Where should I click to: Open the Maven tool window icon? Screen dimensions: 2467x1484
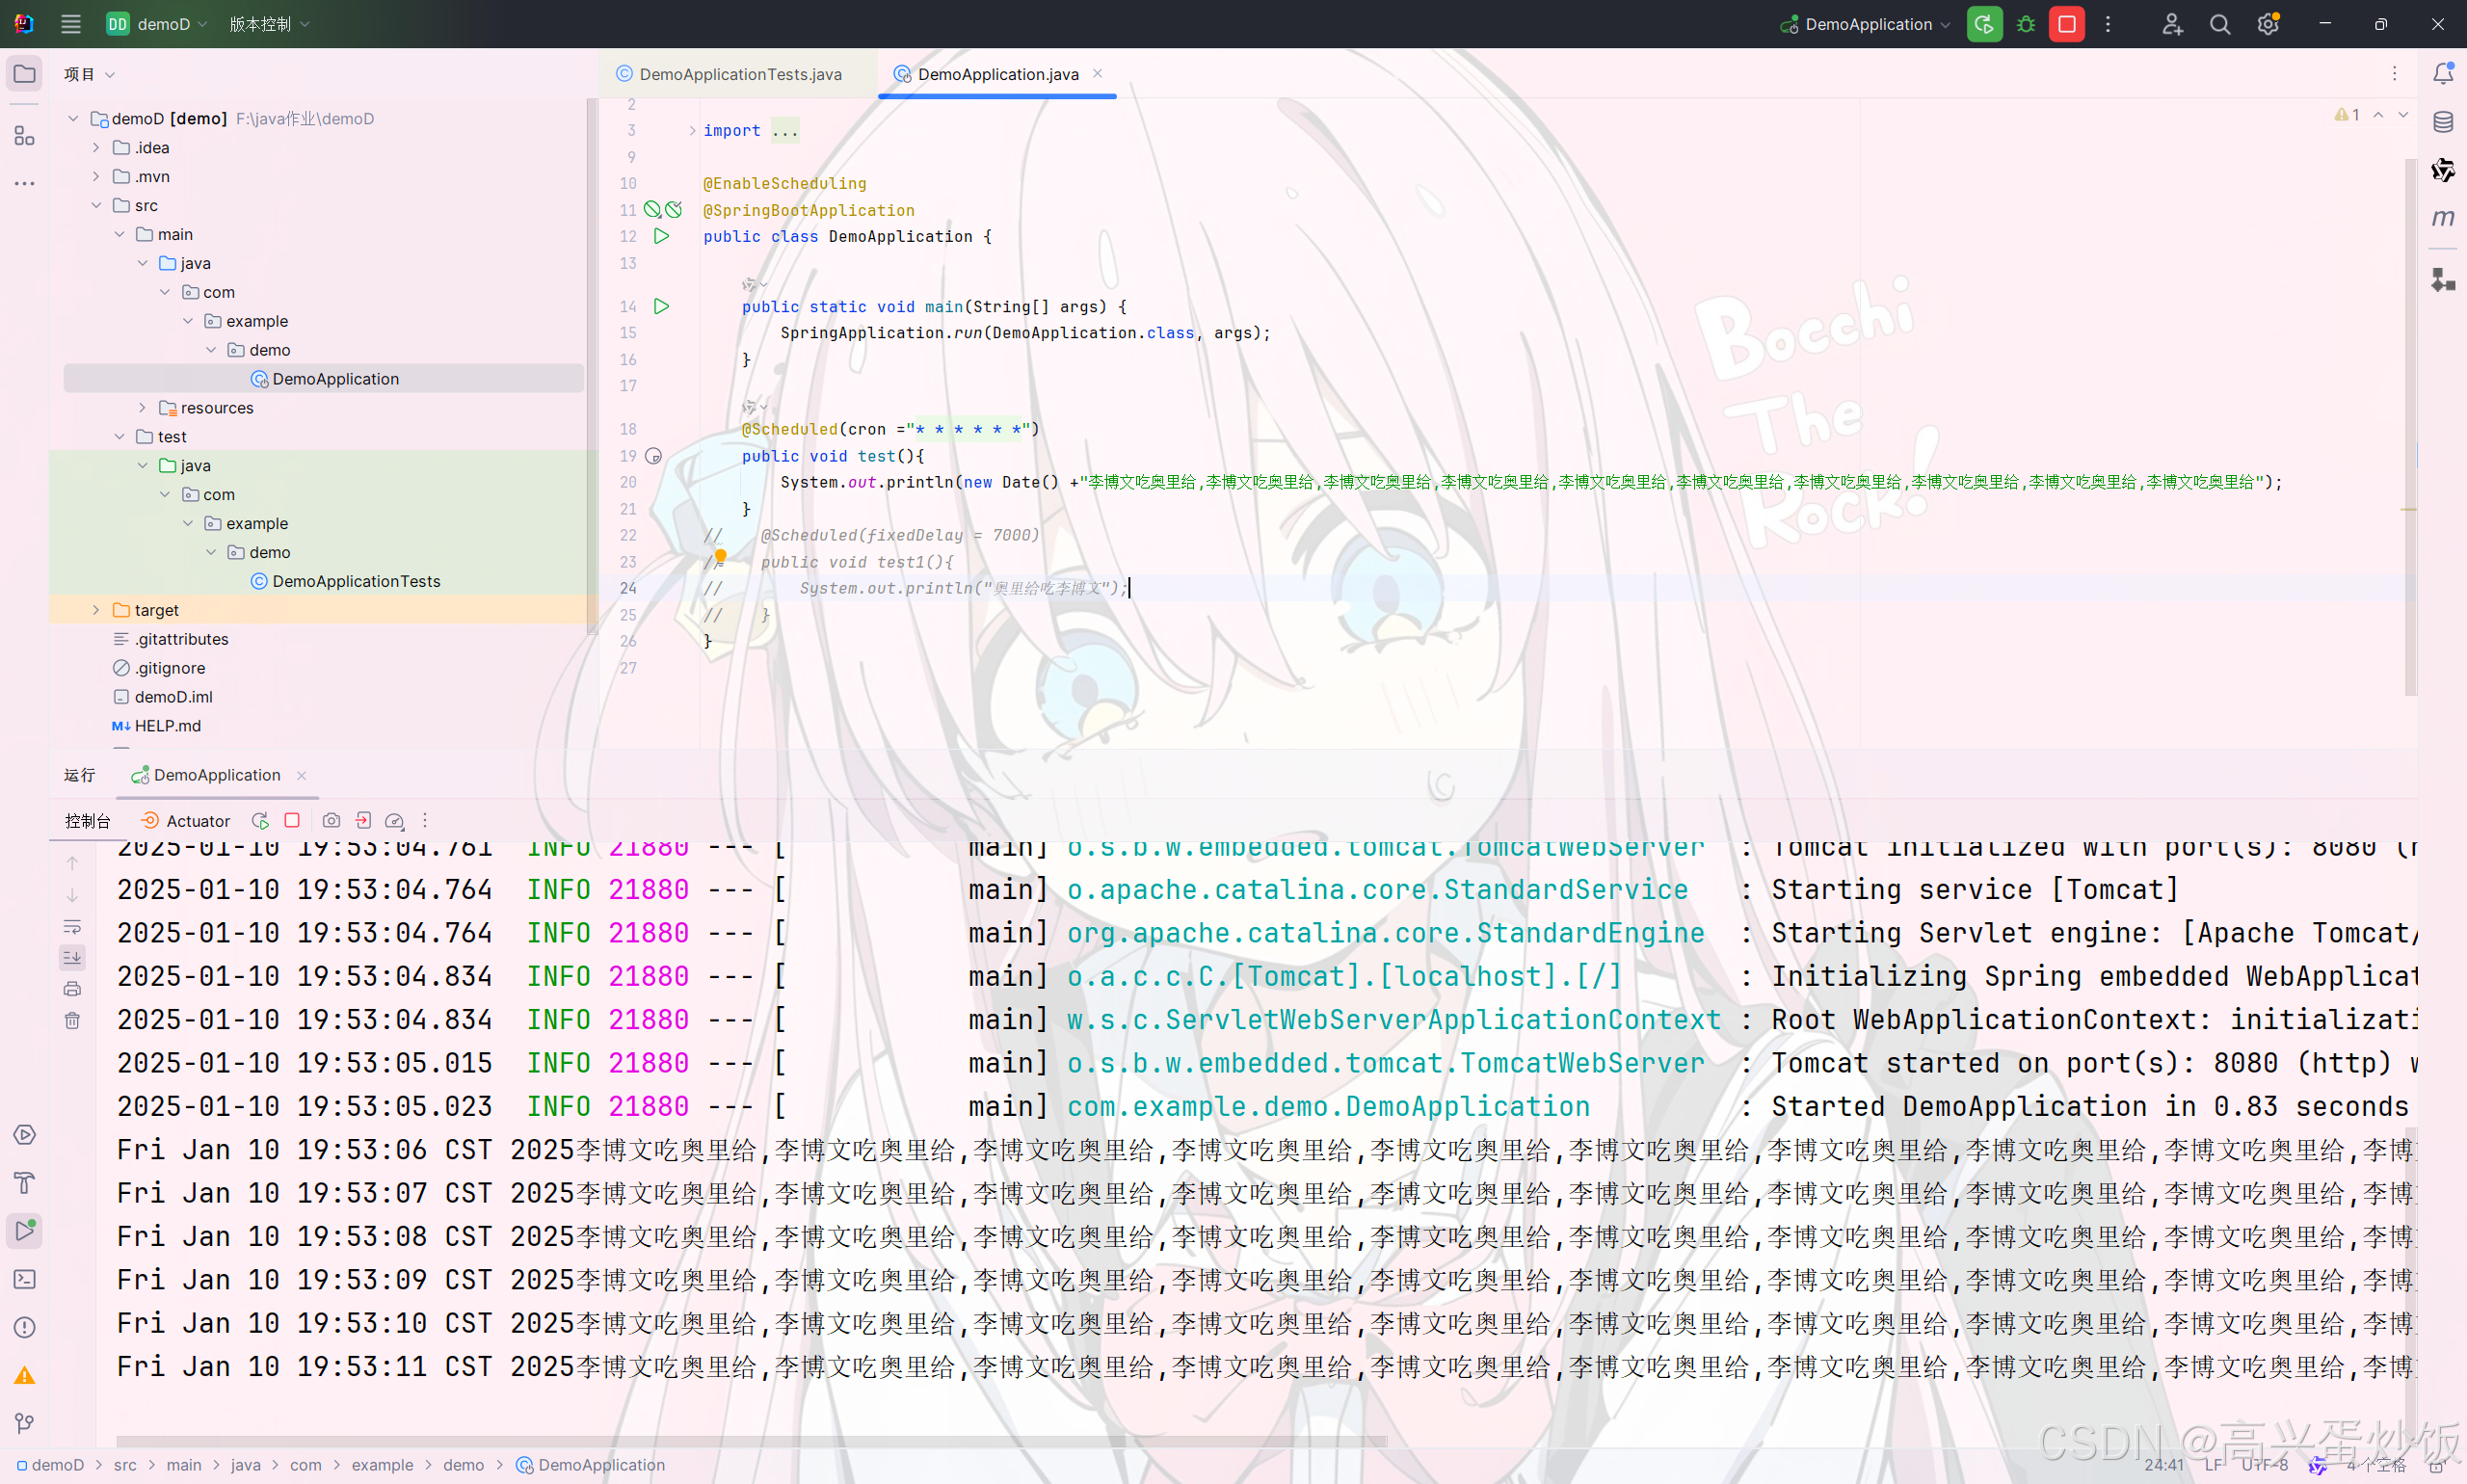point(2442,218)
